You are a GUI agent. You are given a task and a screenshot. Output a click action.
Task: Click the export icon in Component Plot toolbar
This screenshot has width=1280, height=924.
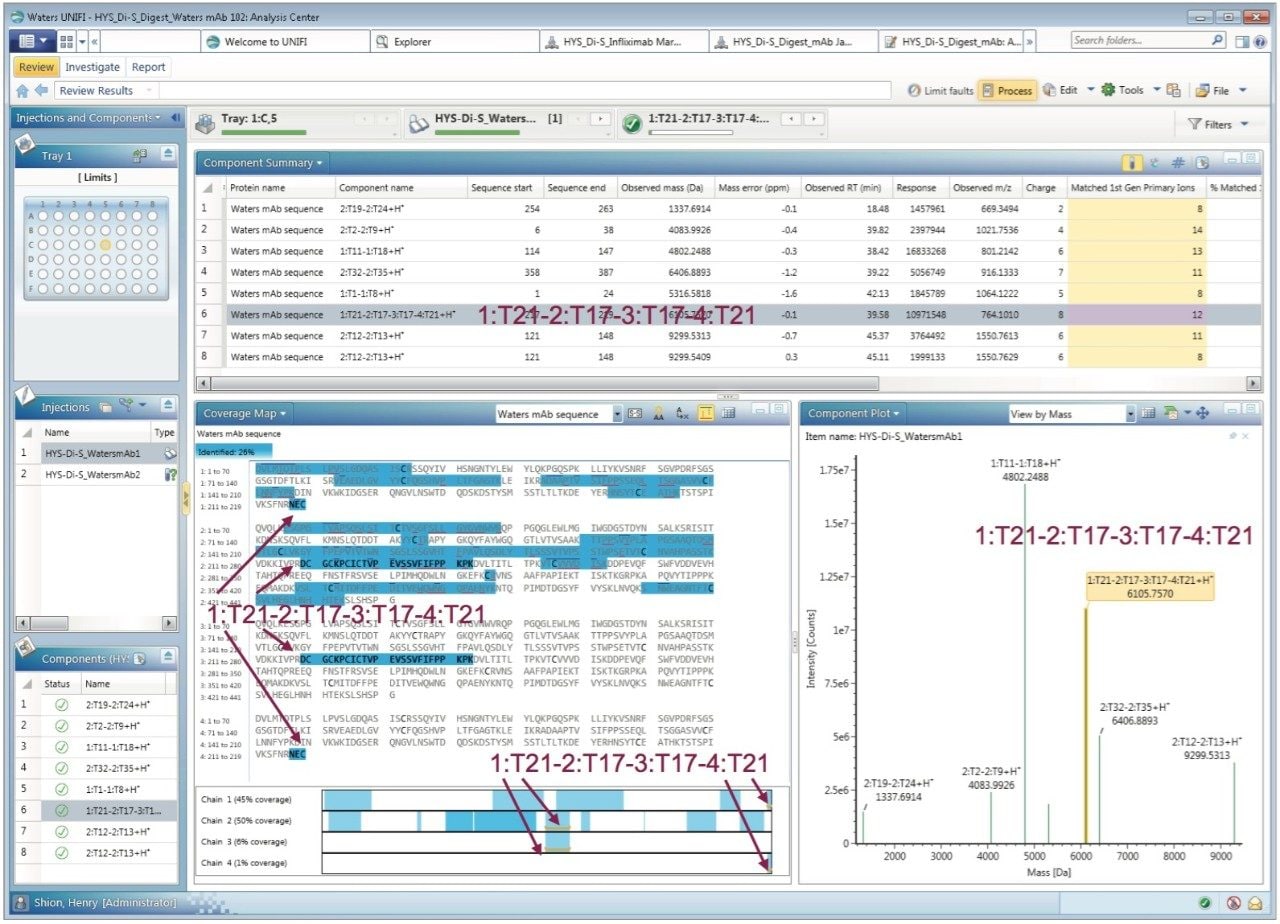(1172, 413)
